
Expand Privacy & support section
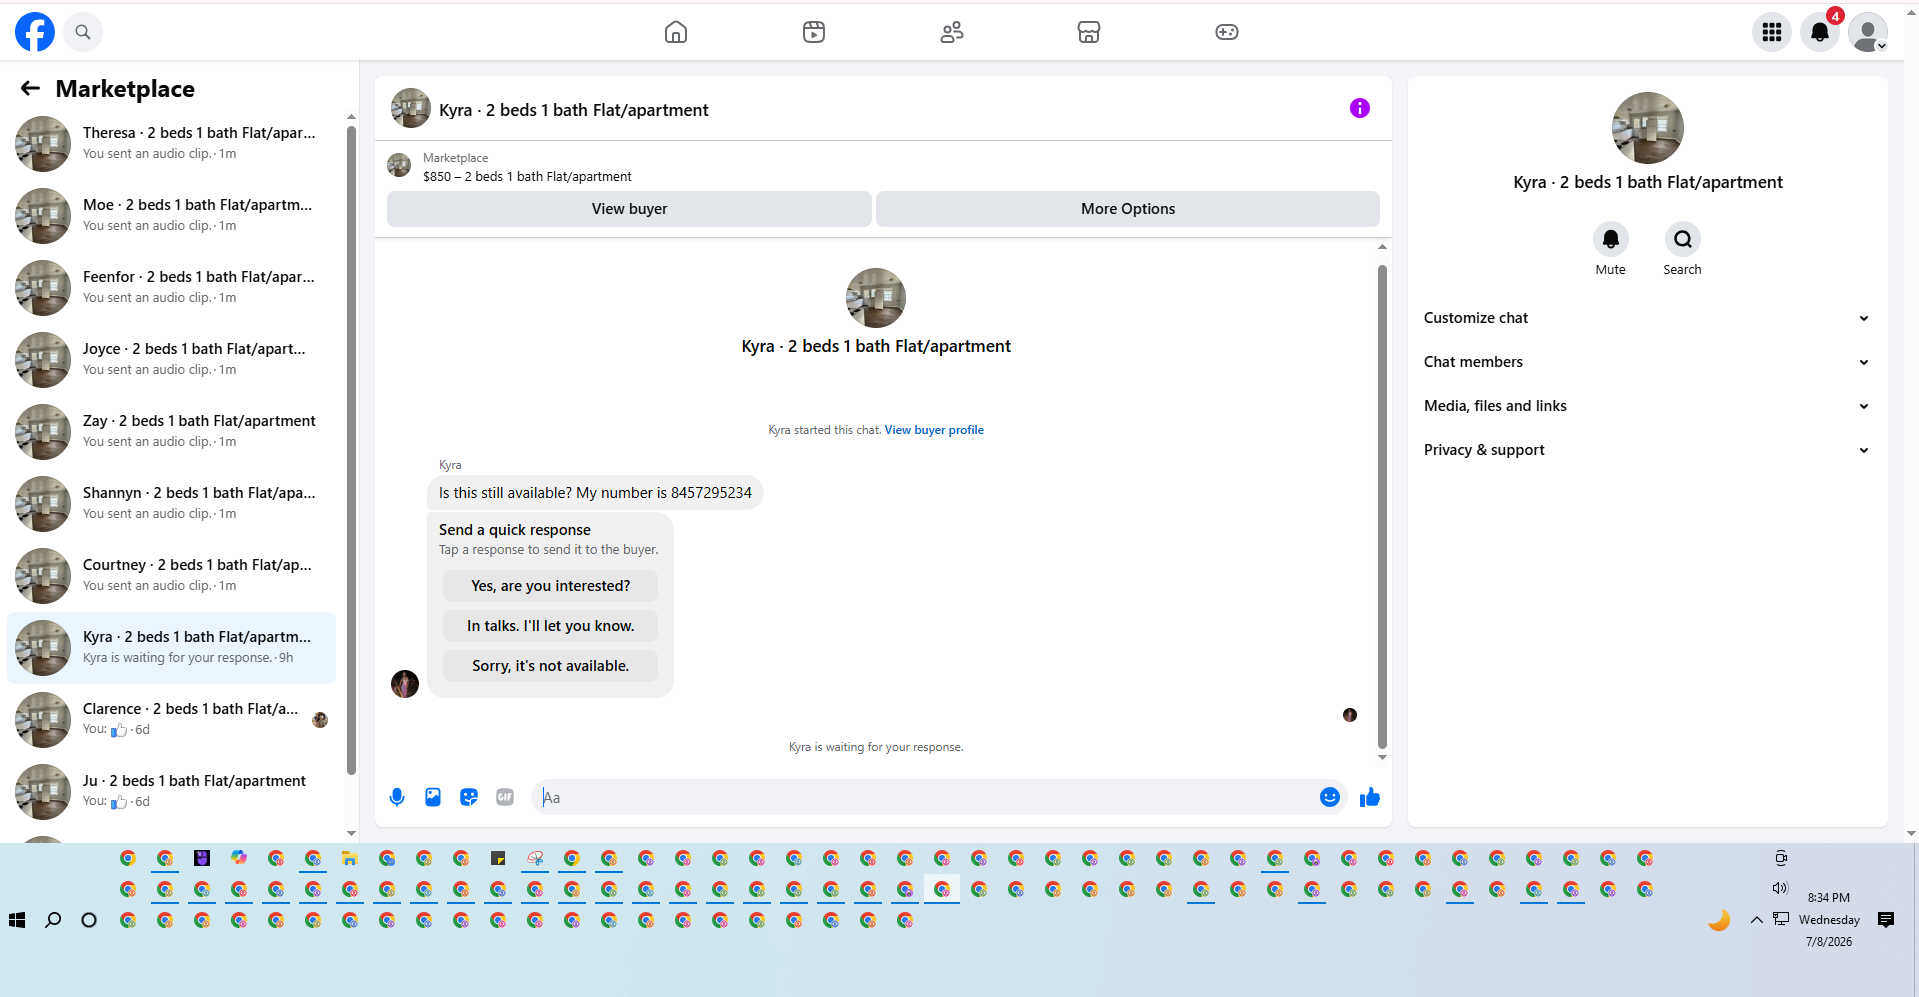pyautogui.click(x=1647, y=450)
